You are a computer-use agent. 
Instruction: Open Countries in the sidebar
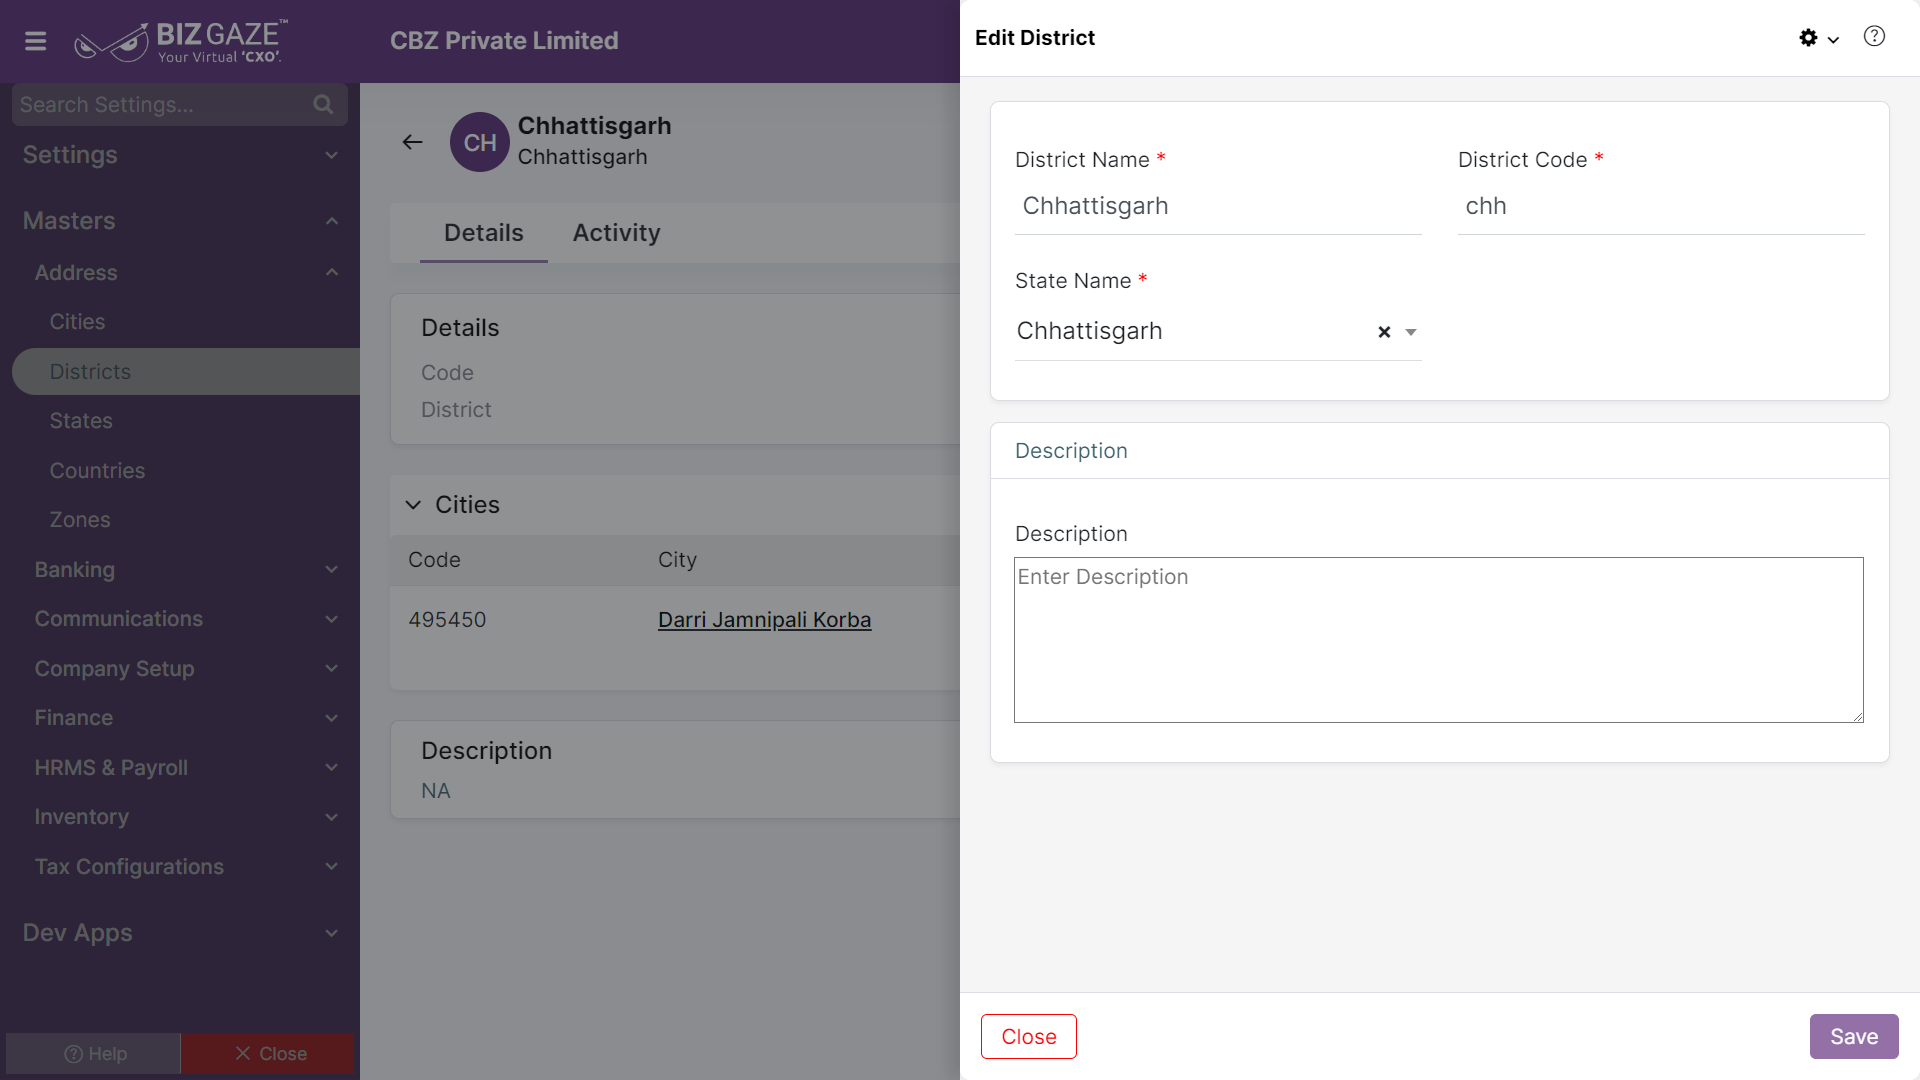97,471
